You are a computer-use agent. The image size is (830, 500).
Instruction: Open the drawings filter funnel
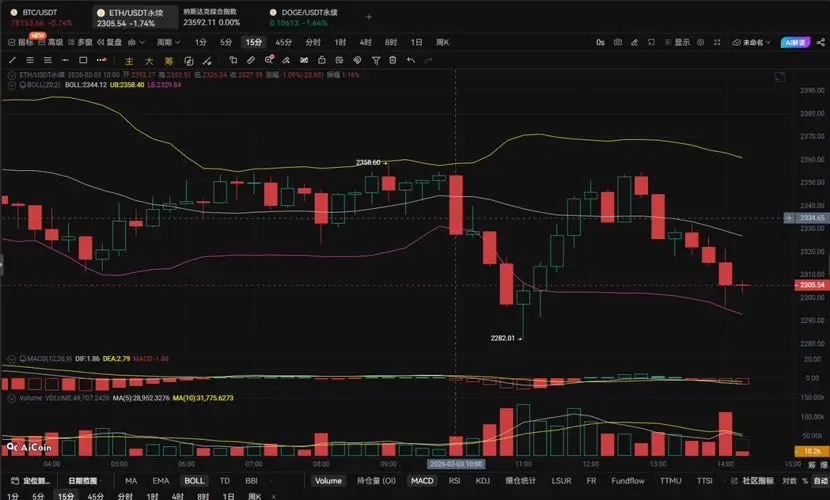tap(376, 60)
